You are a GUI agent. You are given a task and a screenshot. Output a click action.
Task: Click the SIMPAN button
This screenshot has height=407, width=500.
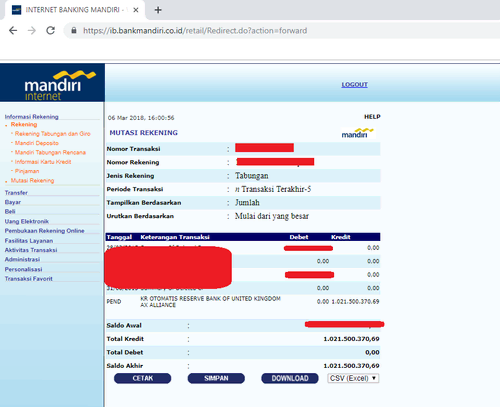(x=216, y=378)
